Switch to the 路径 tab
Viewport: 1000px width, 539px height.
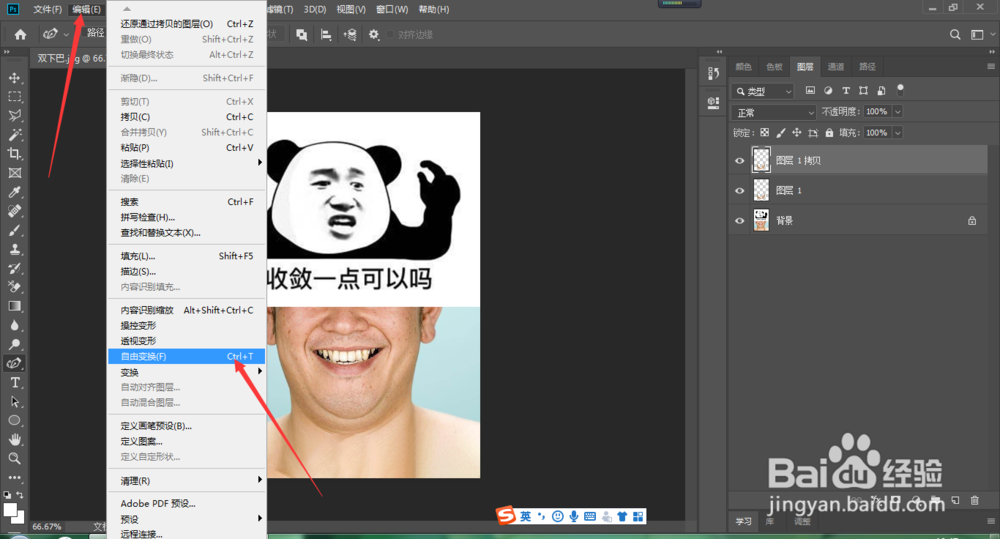(x=867, y=66)
